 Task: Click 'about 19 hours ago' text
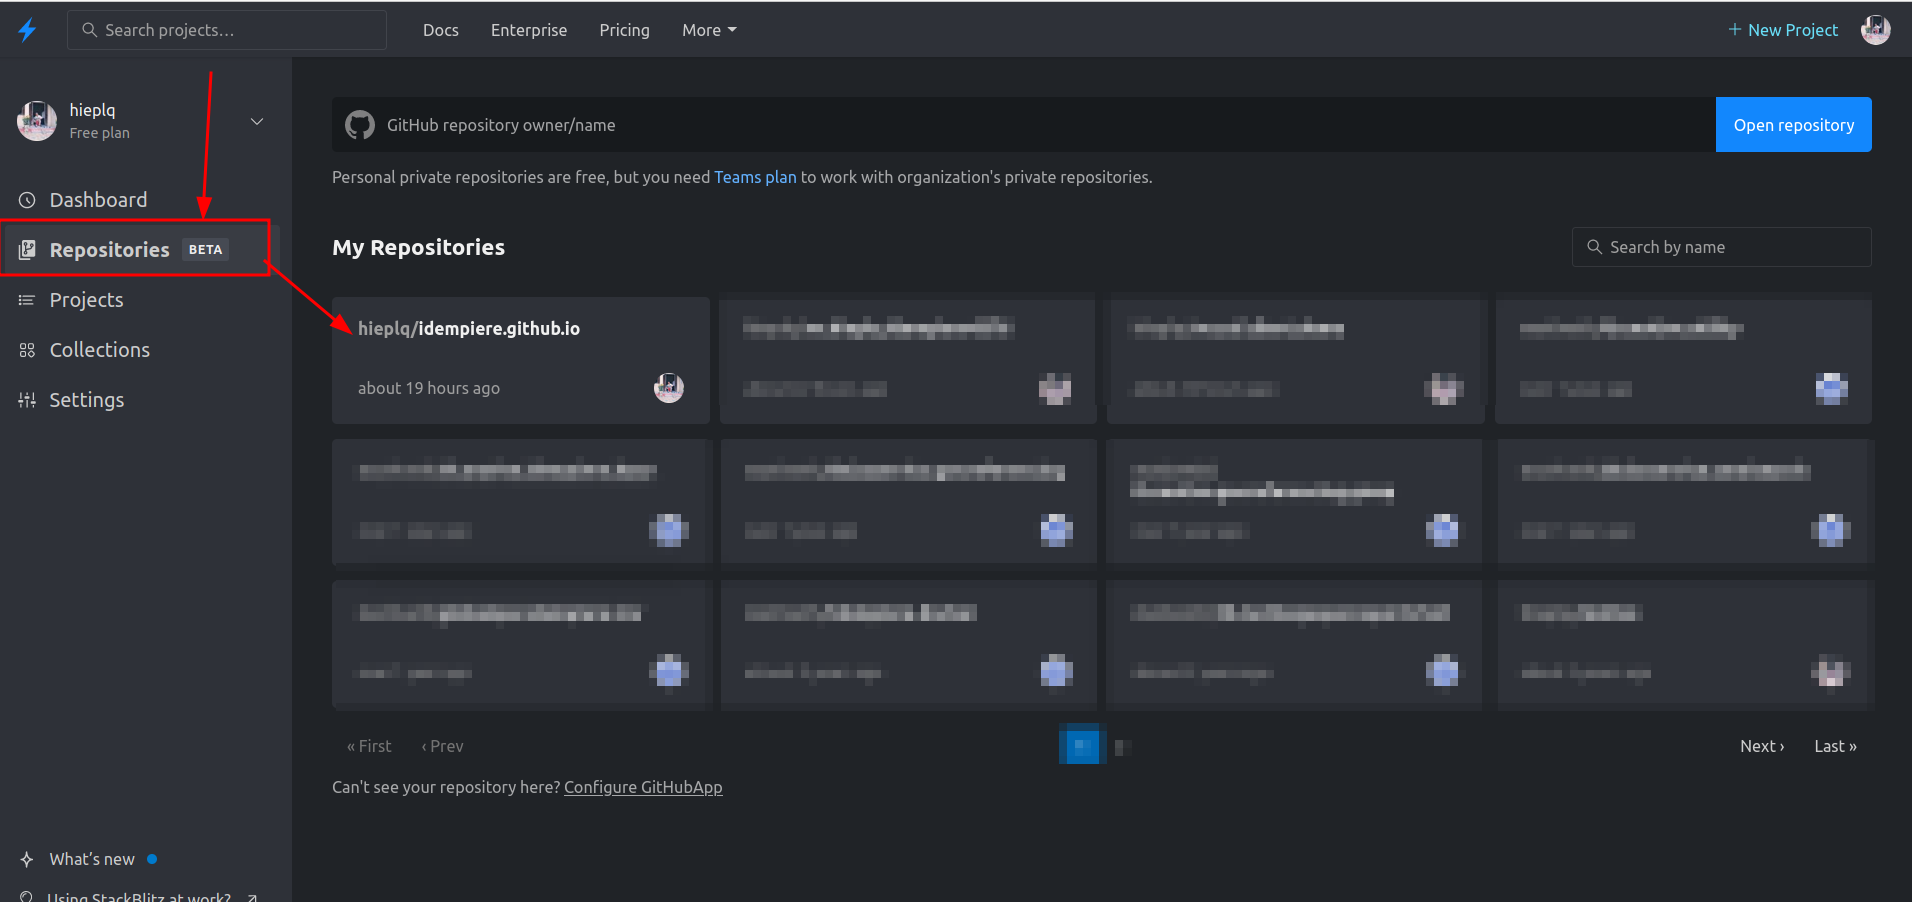pos(429,388)
